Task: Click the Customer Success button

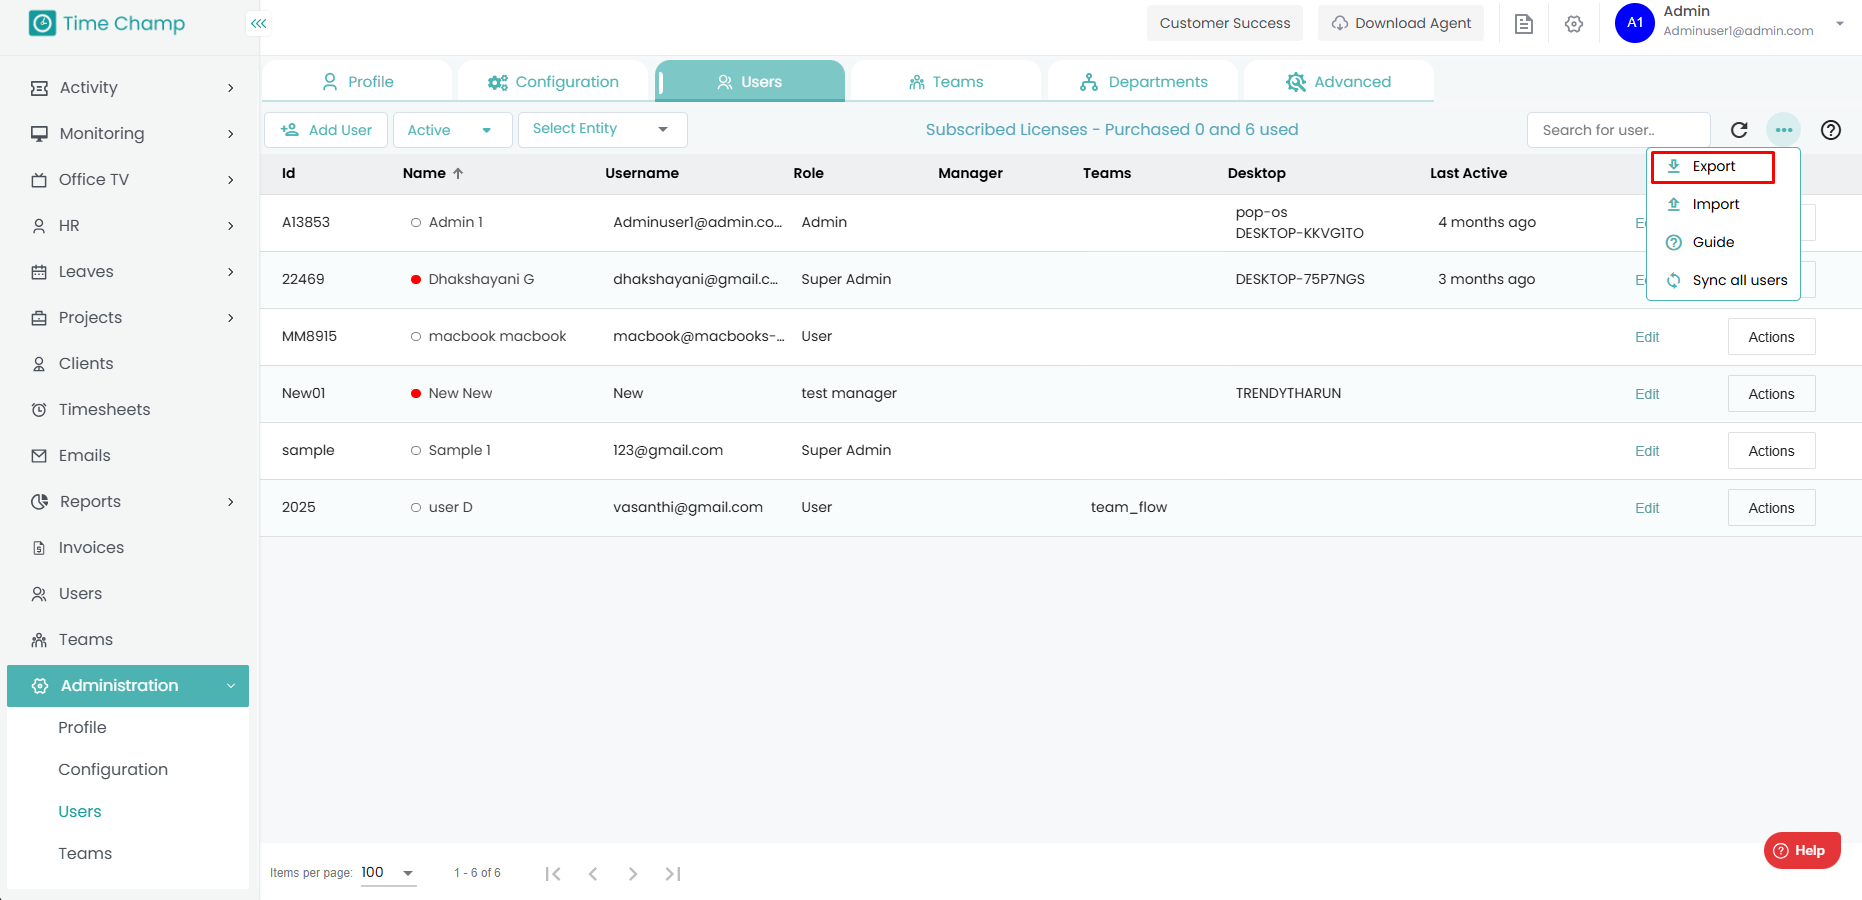Action: pos(1225,23)
